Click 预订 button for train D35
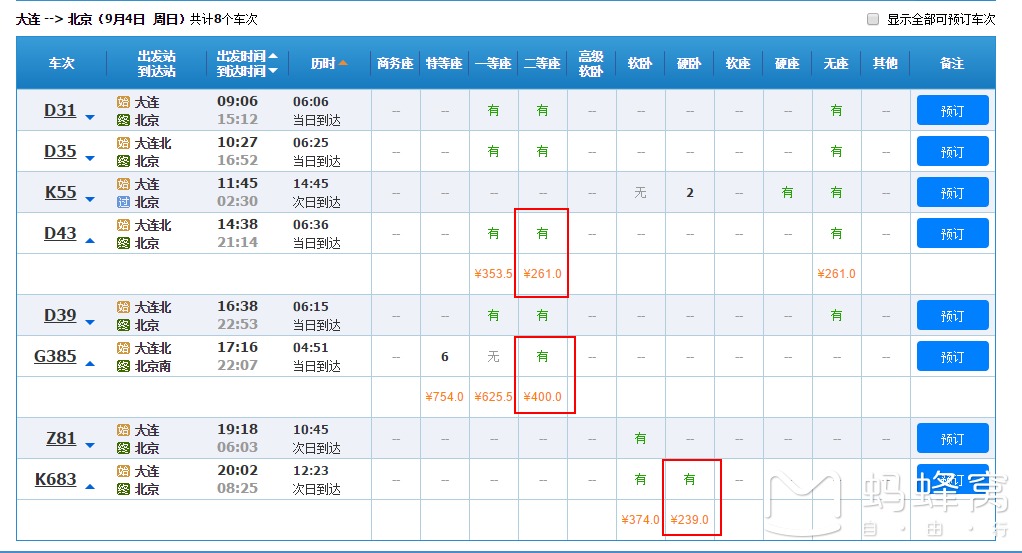 coord(952,151)
